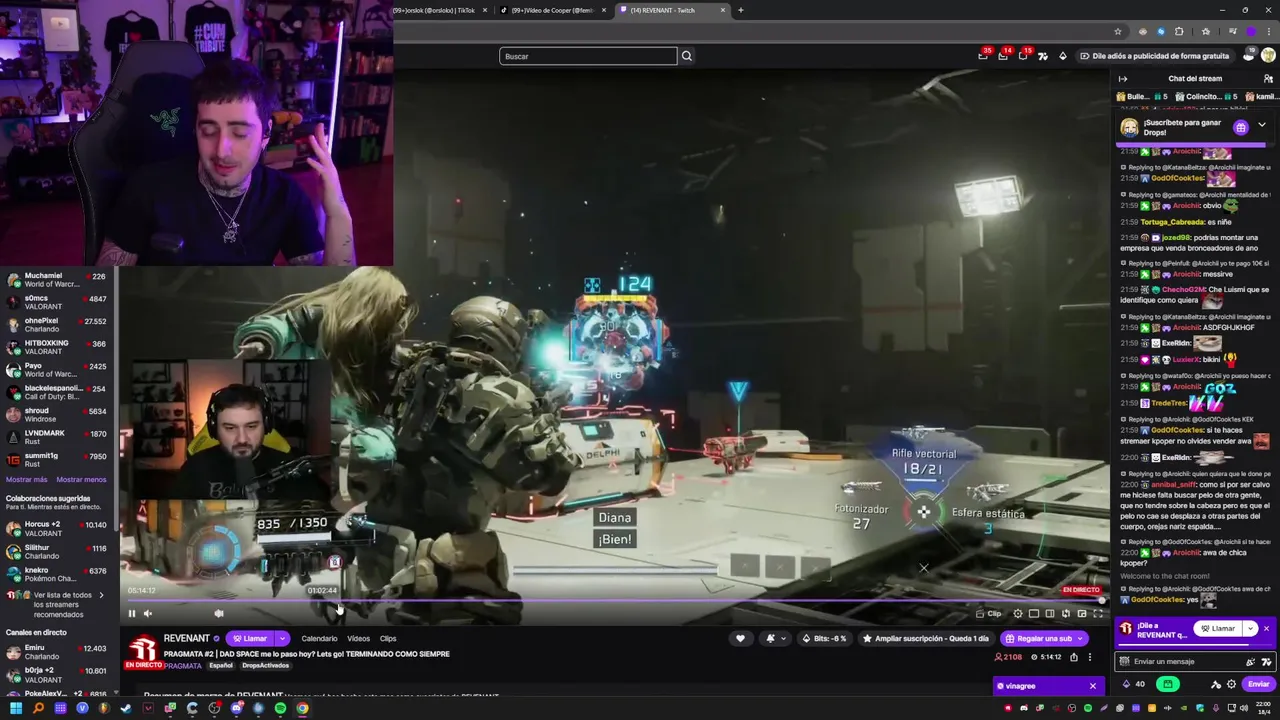The height and width of the screenshot is (720, 1280).
Task: Open the user profile avatar menu
Action: tap(1268, 56)
